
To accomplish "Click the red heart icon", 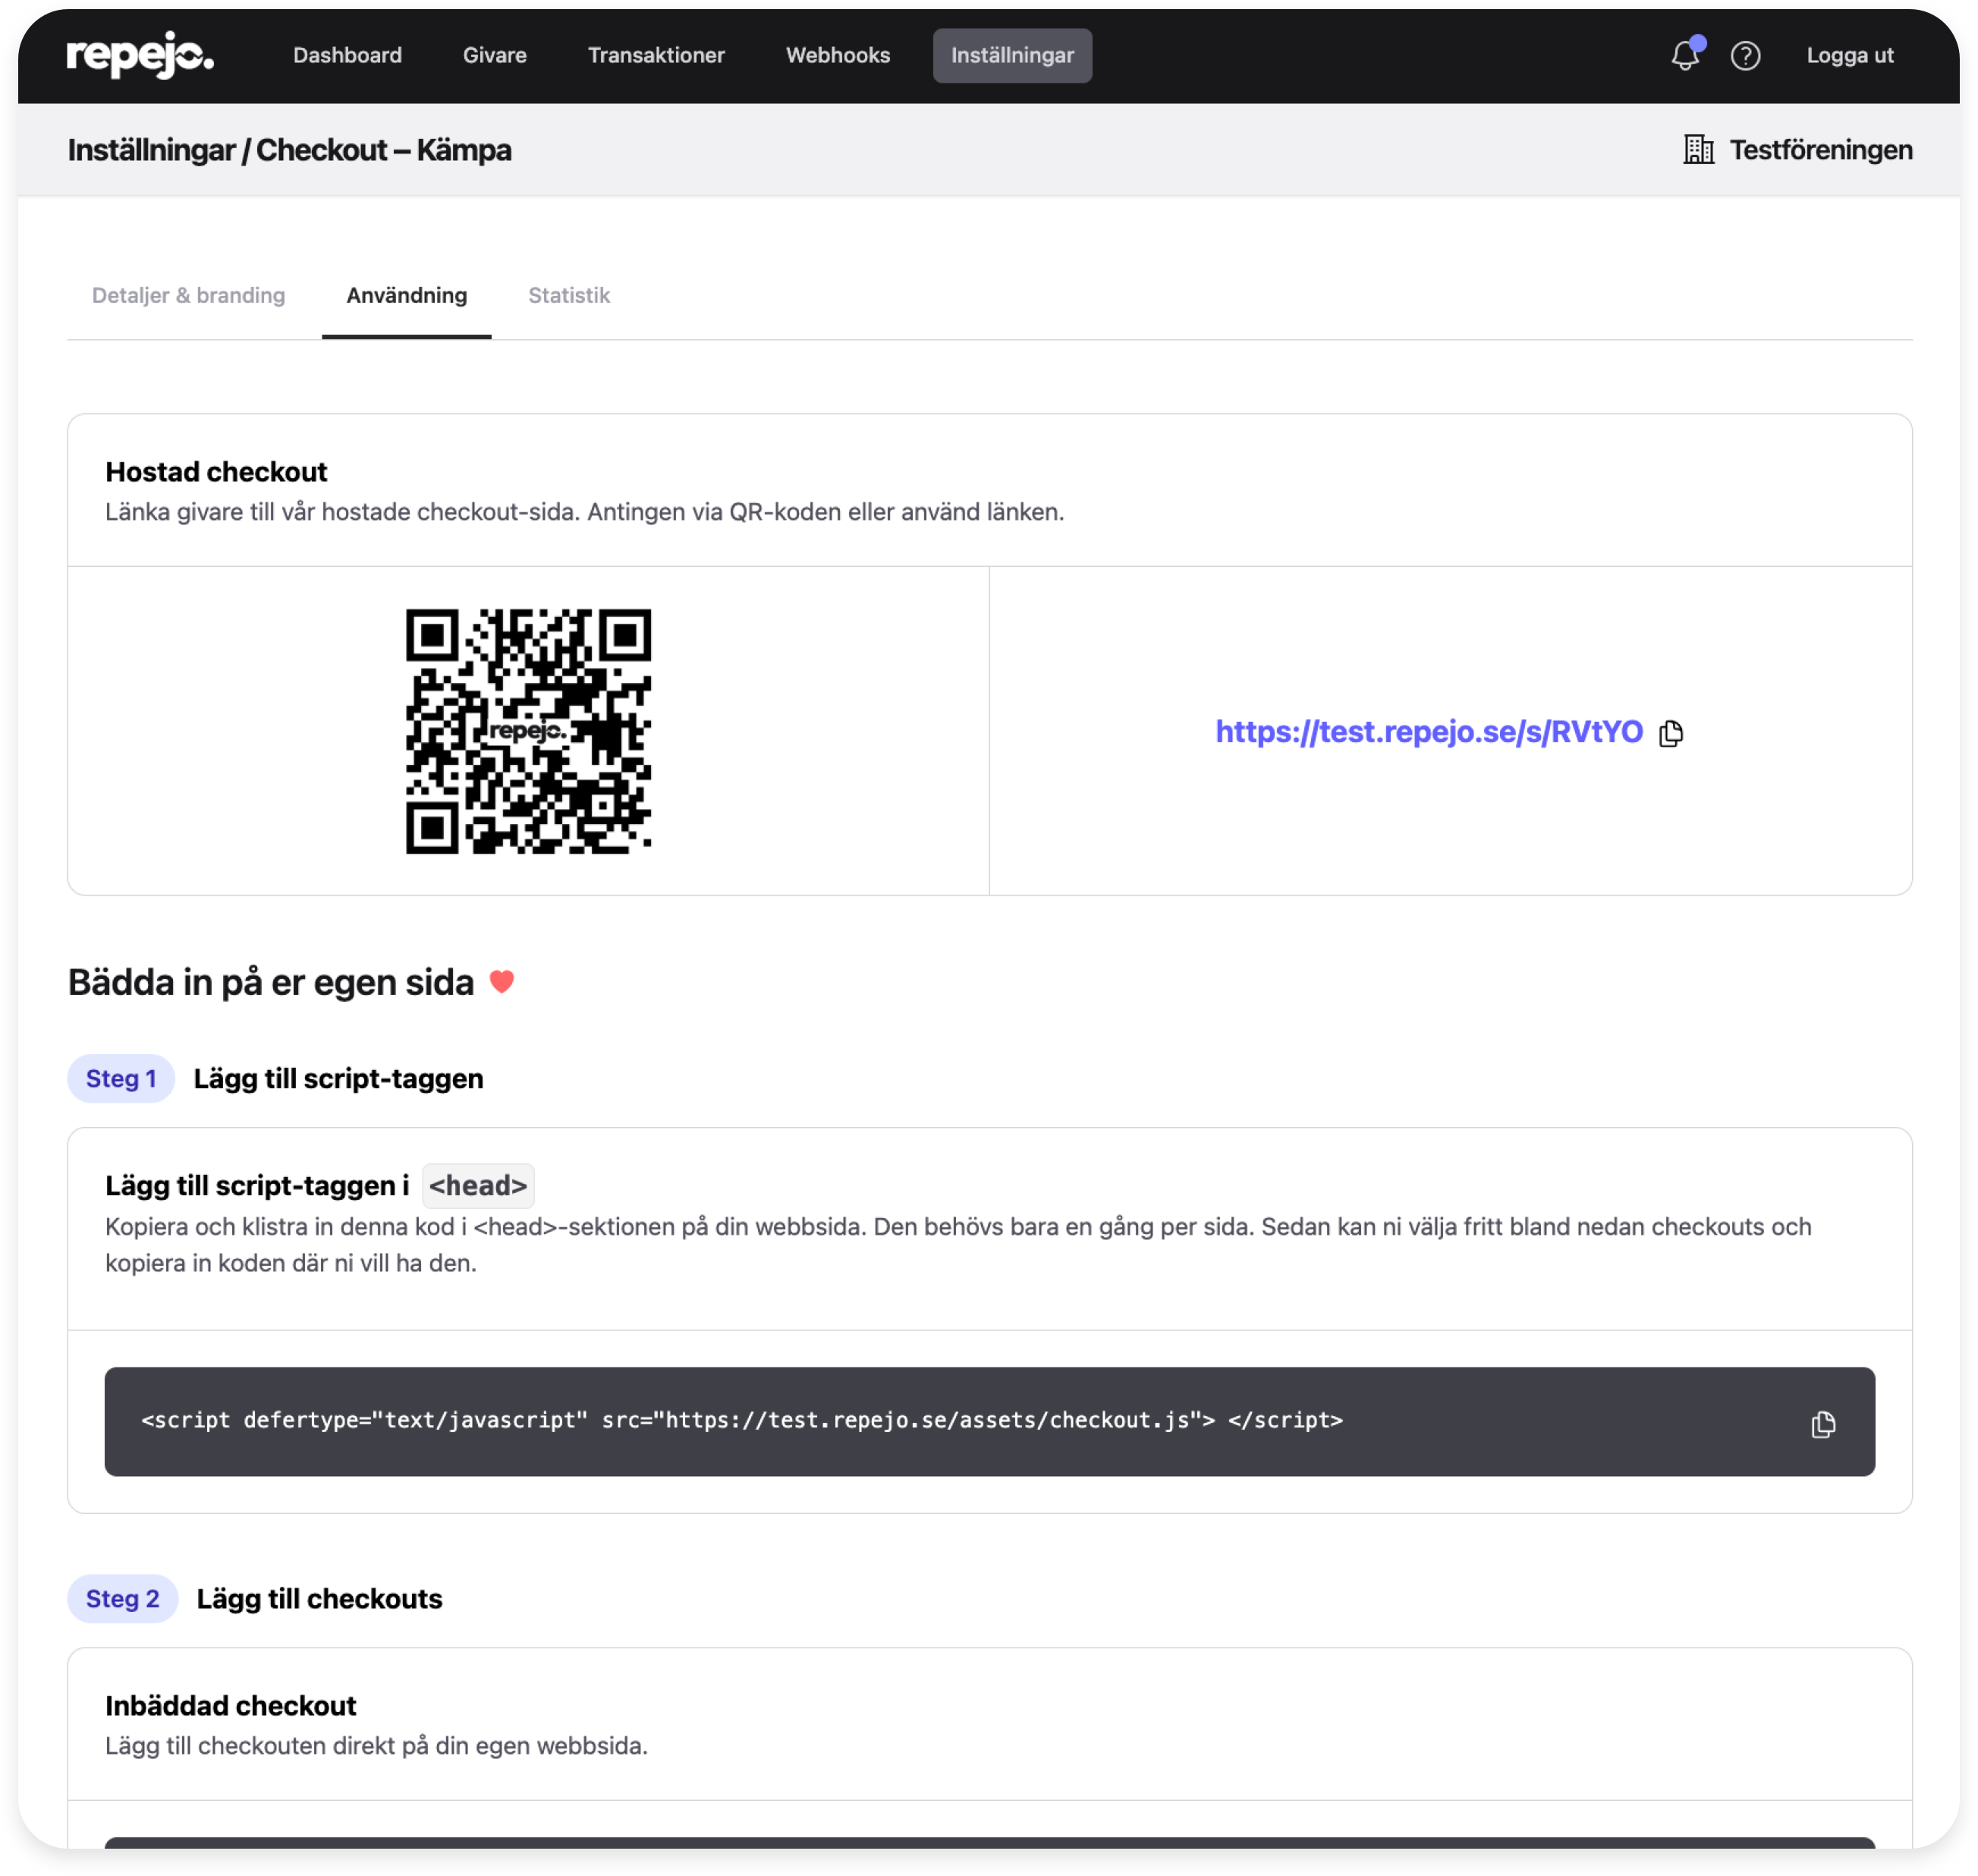I will (x=502, y=982).
